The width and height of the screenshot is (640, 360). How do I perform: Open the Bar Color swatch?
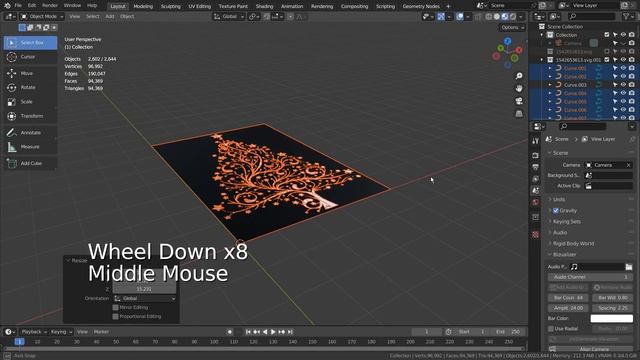pos(611,318)
